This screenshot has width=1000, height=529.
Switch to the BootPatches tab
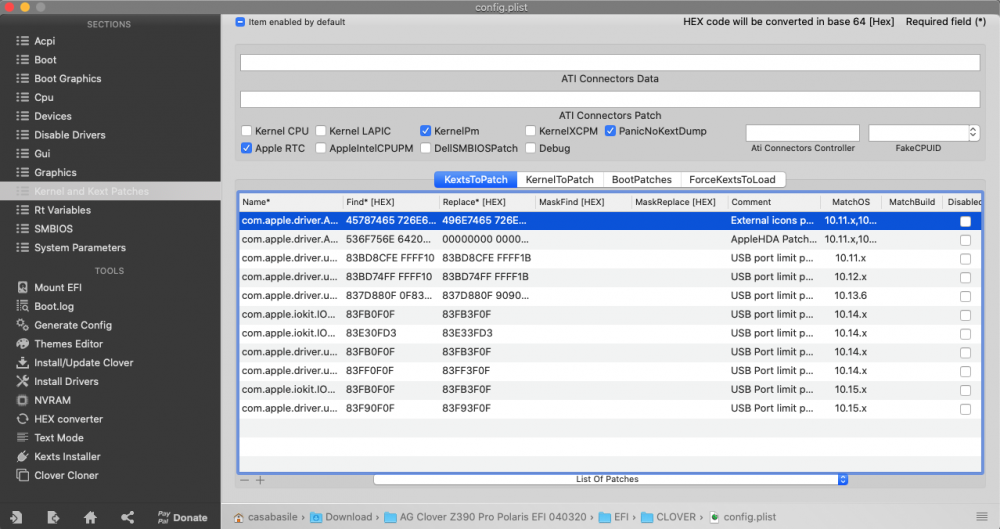[x=642, y=179]
